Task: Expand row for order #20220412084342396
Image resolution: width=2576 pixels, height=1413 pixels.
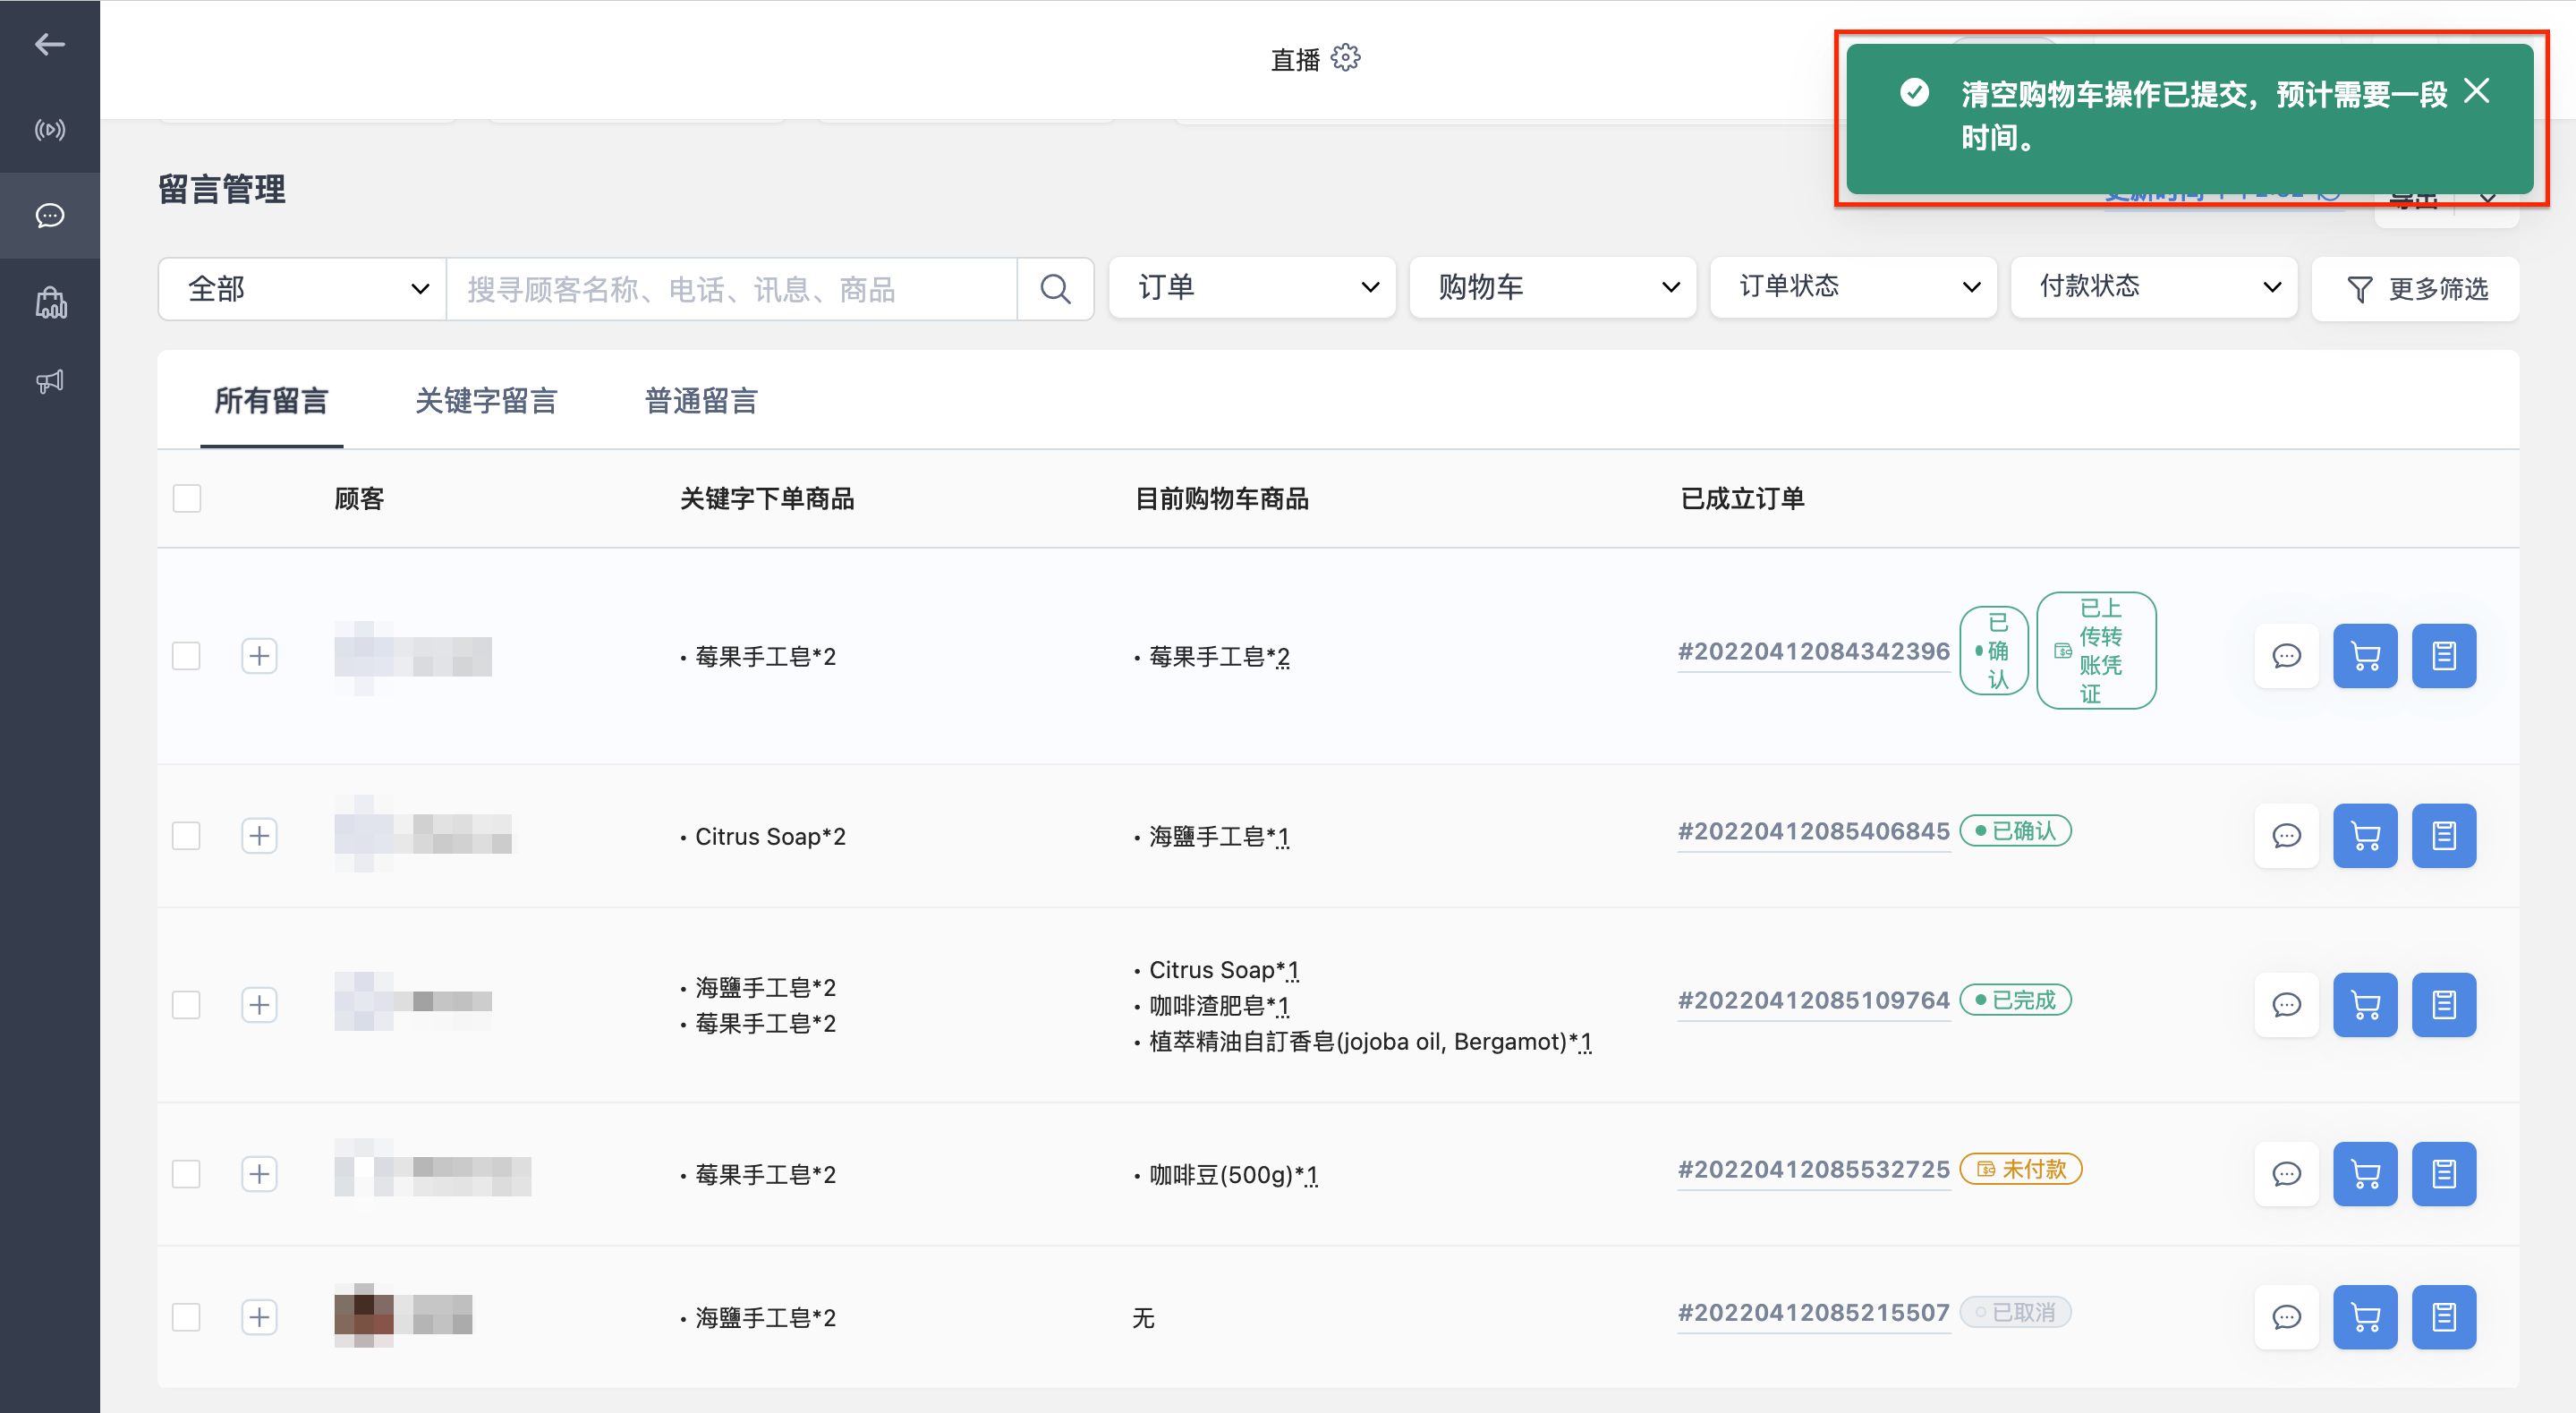Action: tap(259, 656)
